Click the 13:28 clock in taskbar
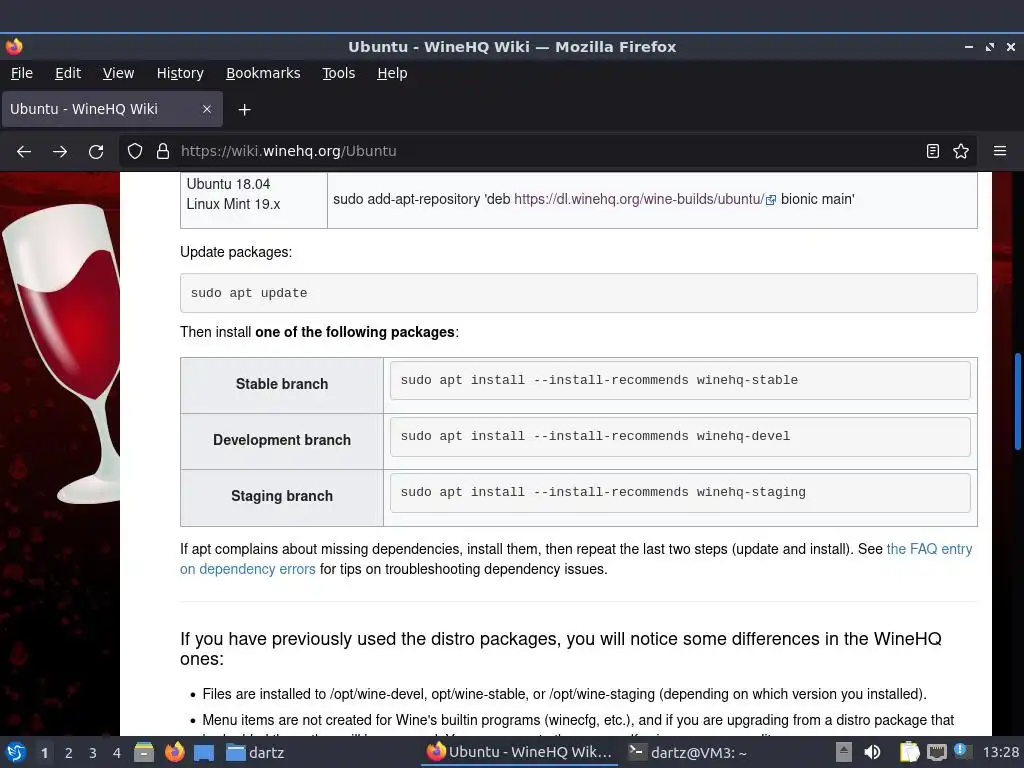This screenshot has width=1024, height=768. pos(1000,752)
